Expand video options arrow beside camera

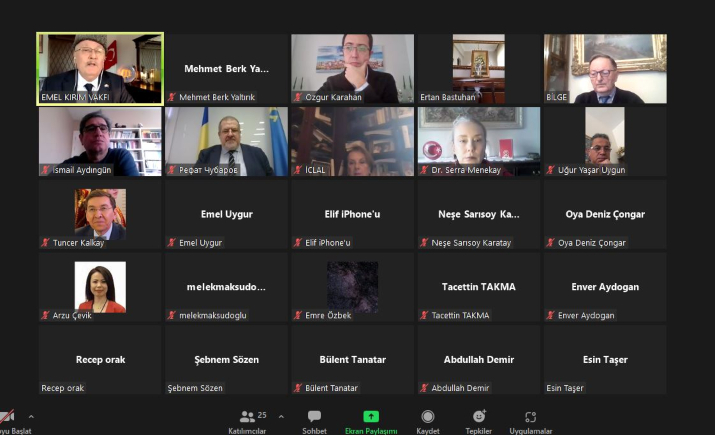(x=31, y=416)
